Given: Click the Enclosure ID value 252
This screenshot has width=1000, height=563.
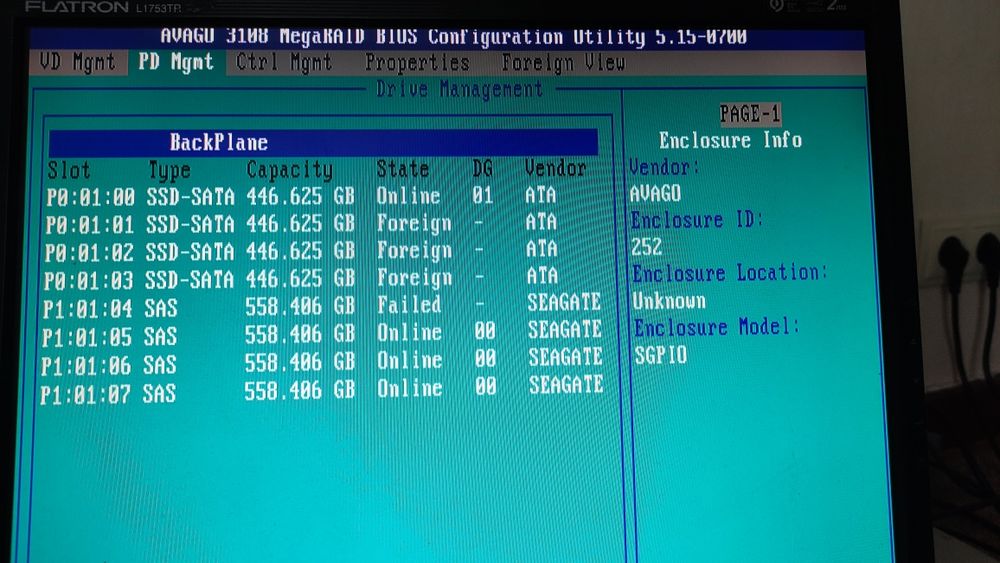Looking at the screenshot, I should tap(646, 247).
